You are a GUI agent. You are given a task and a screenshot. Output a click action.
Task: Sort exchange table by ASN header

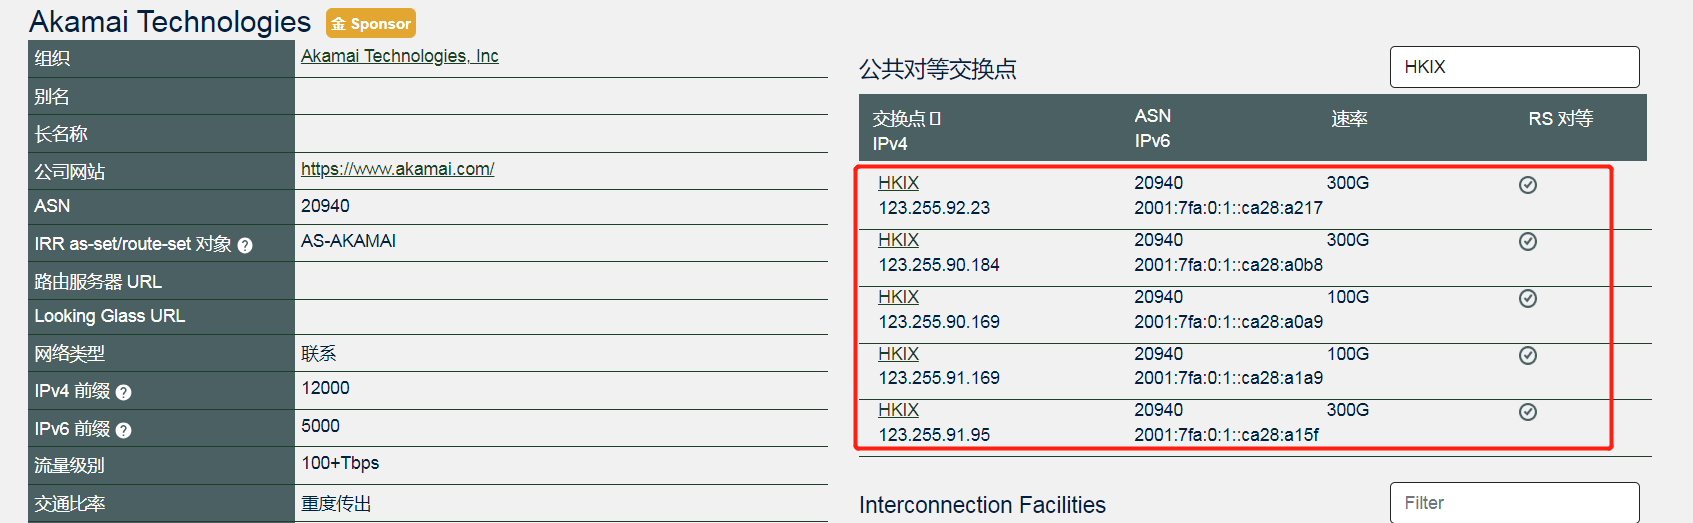coord(1152,116)
